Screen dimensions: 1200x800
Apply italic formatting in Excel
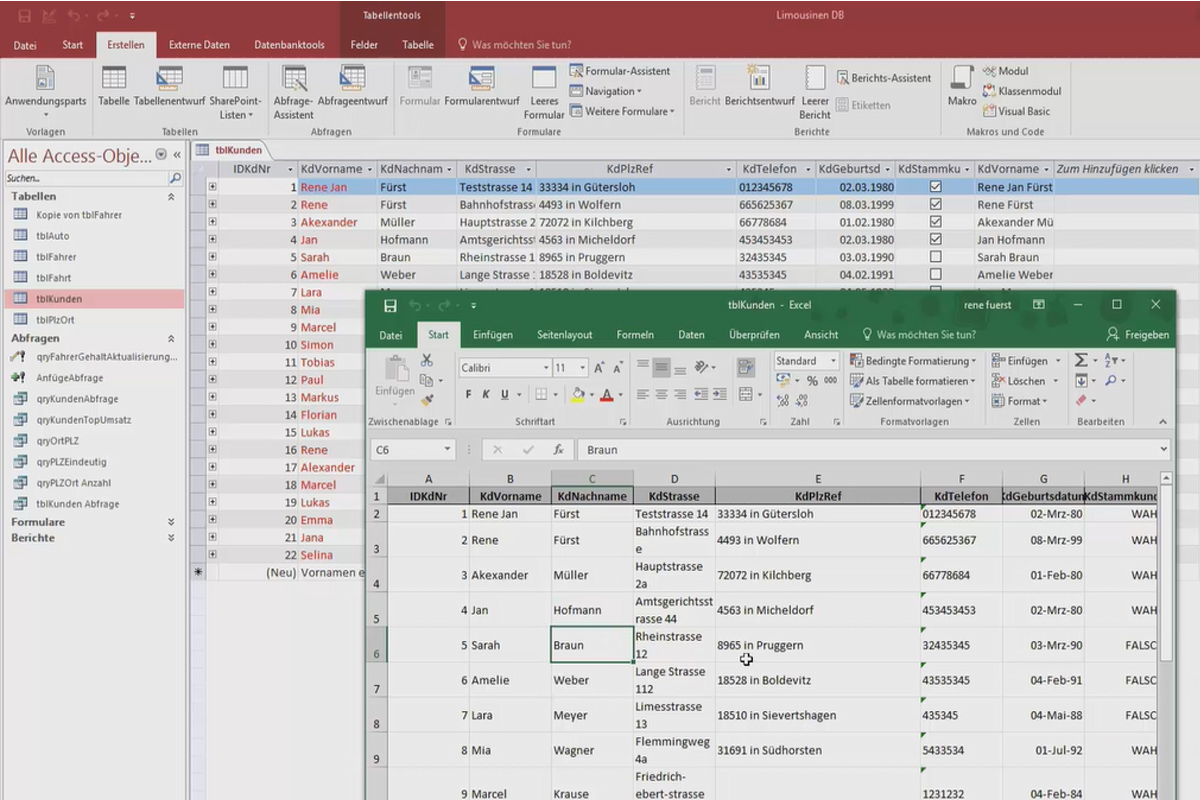coord(486,394)
